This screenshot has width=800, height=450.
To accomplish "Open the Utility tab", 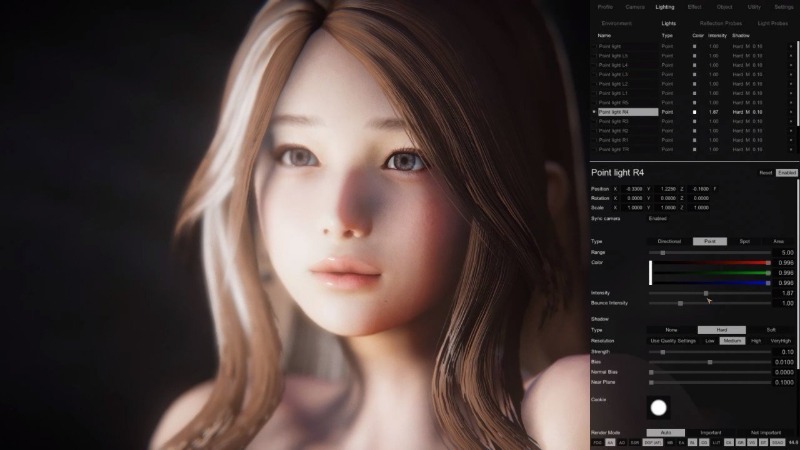I will (754, 7).
